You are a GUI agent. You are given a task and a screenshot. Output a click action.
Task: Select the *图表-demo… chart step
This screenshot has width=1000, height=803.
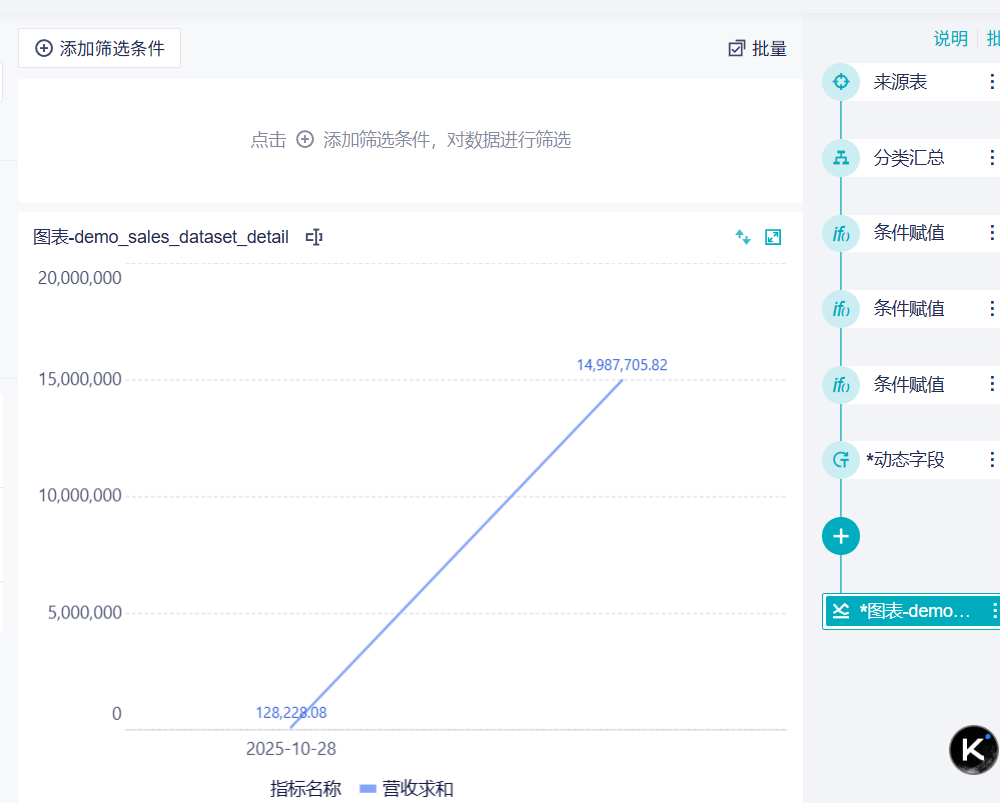[912, 611]
